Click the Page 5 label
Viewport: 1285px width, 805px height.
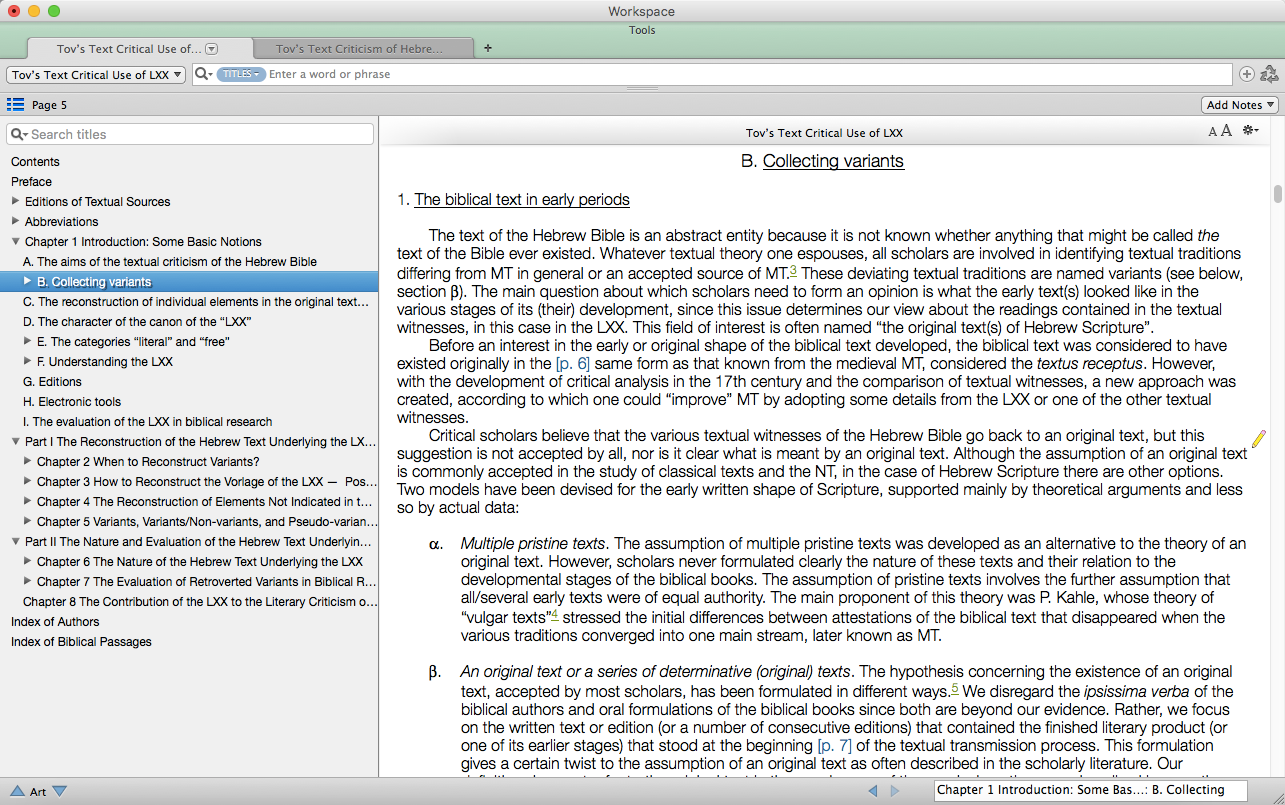pos(49,105)
